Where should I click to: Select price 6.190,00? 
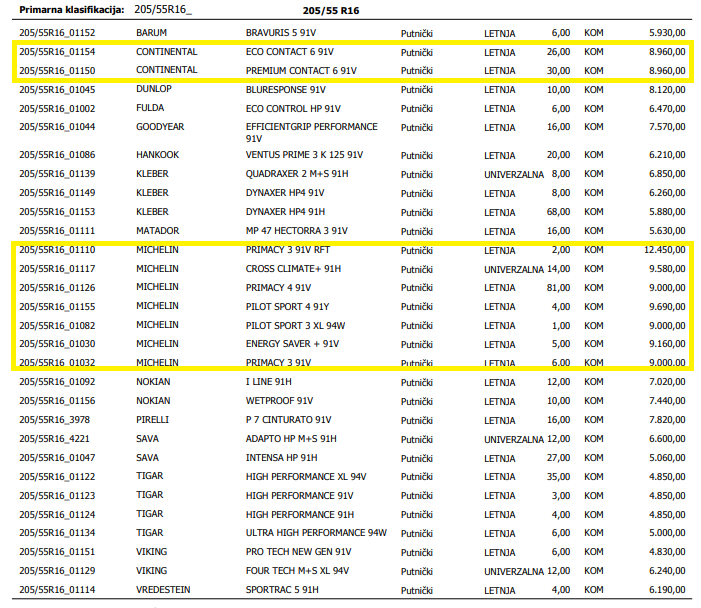pos(667,590)
